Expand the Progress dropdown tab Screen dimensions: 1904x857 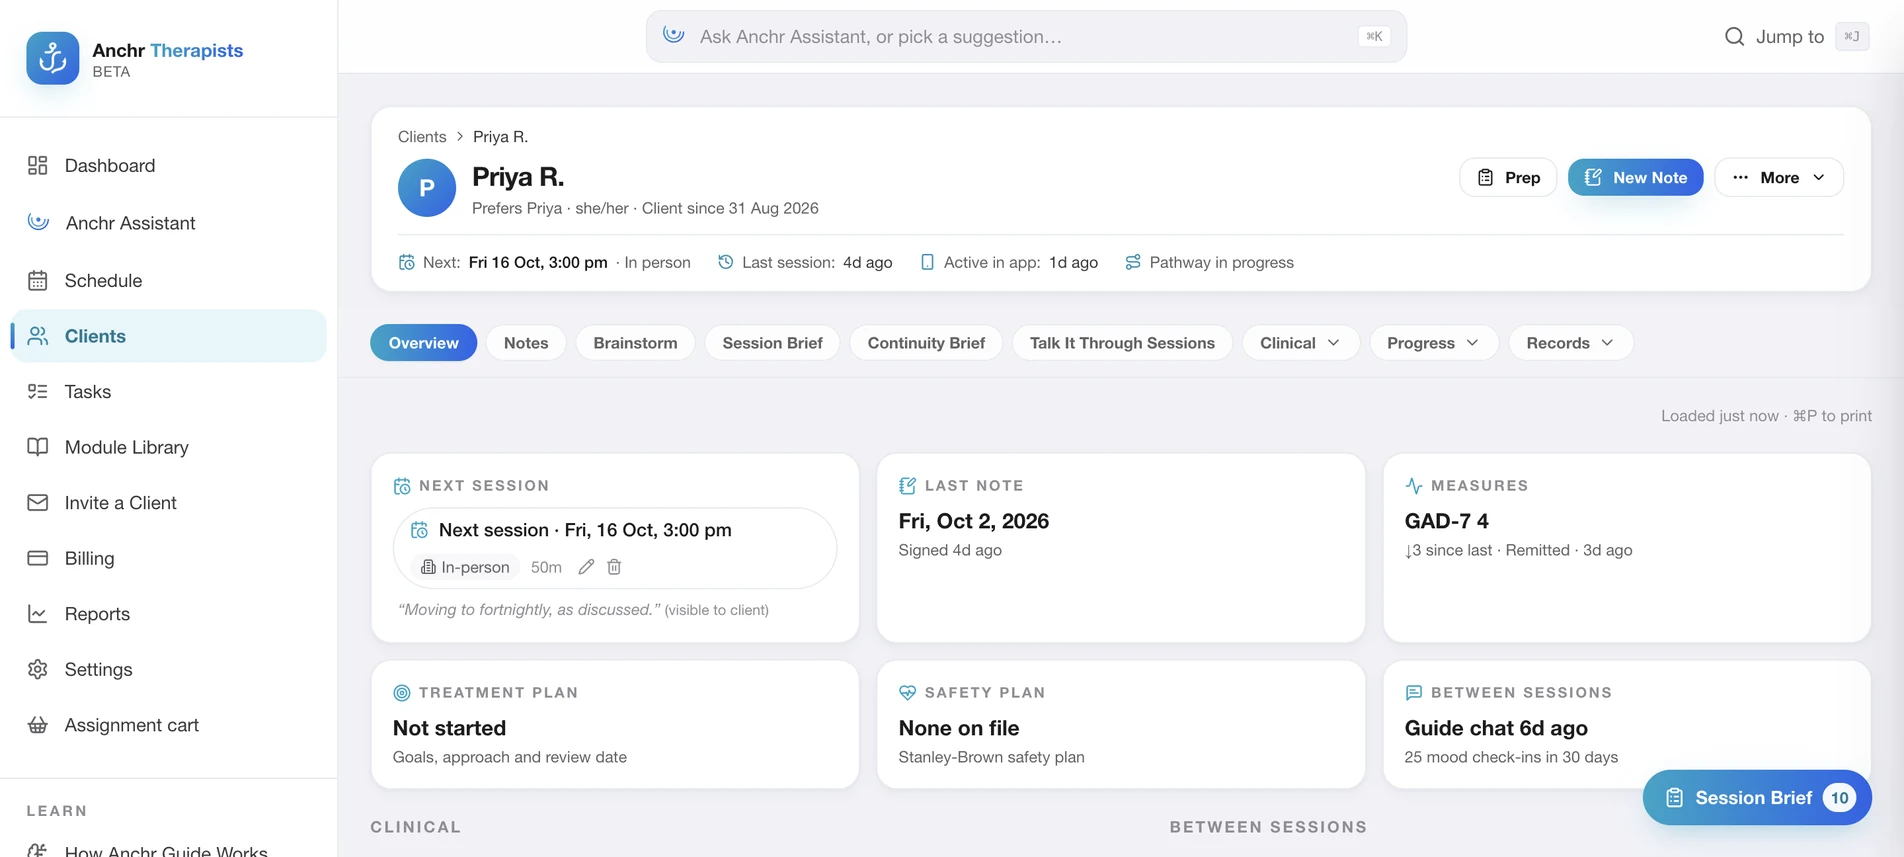tap(1433, 343)
